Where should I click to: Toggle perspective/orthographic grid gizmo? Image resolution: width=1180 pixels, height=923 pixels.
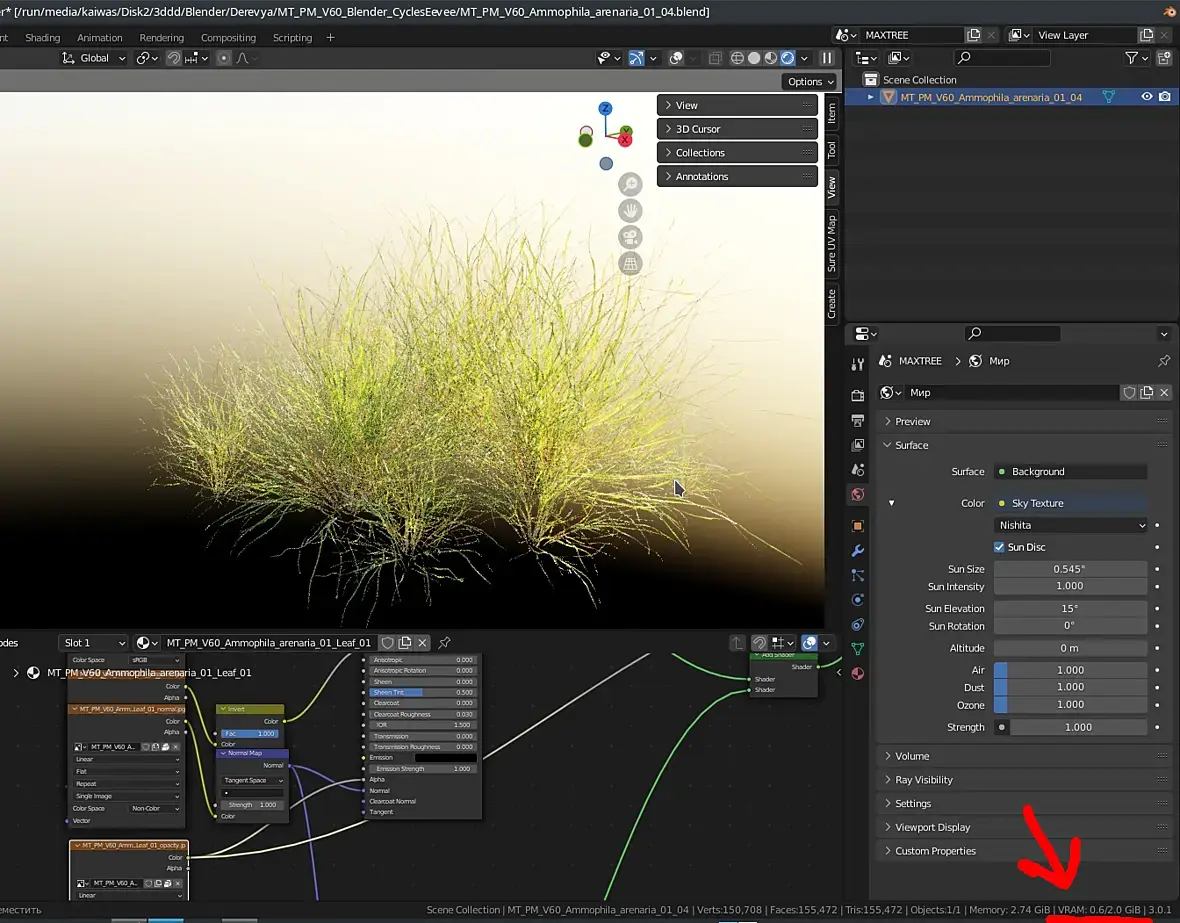[x=630, y=264]
